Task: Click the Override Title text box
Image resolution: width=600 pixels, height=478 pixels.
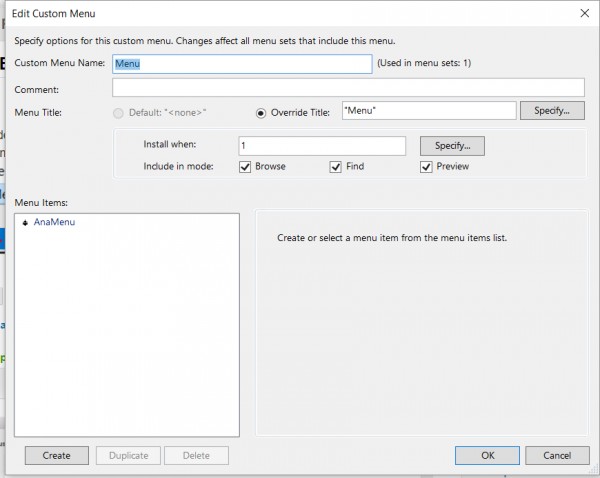Action: 428,111
